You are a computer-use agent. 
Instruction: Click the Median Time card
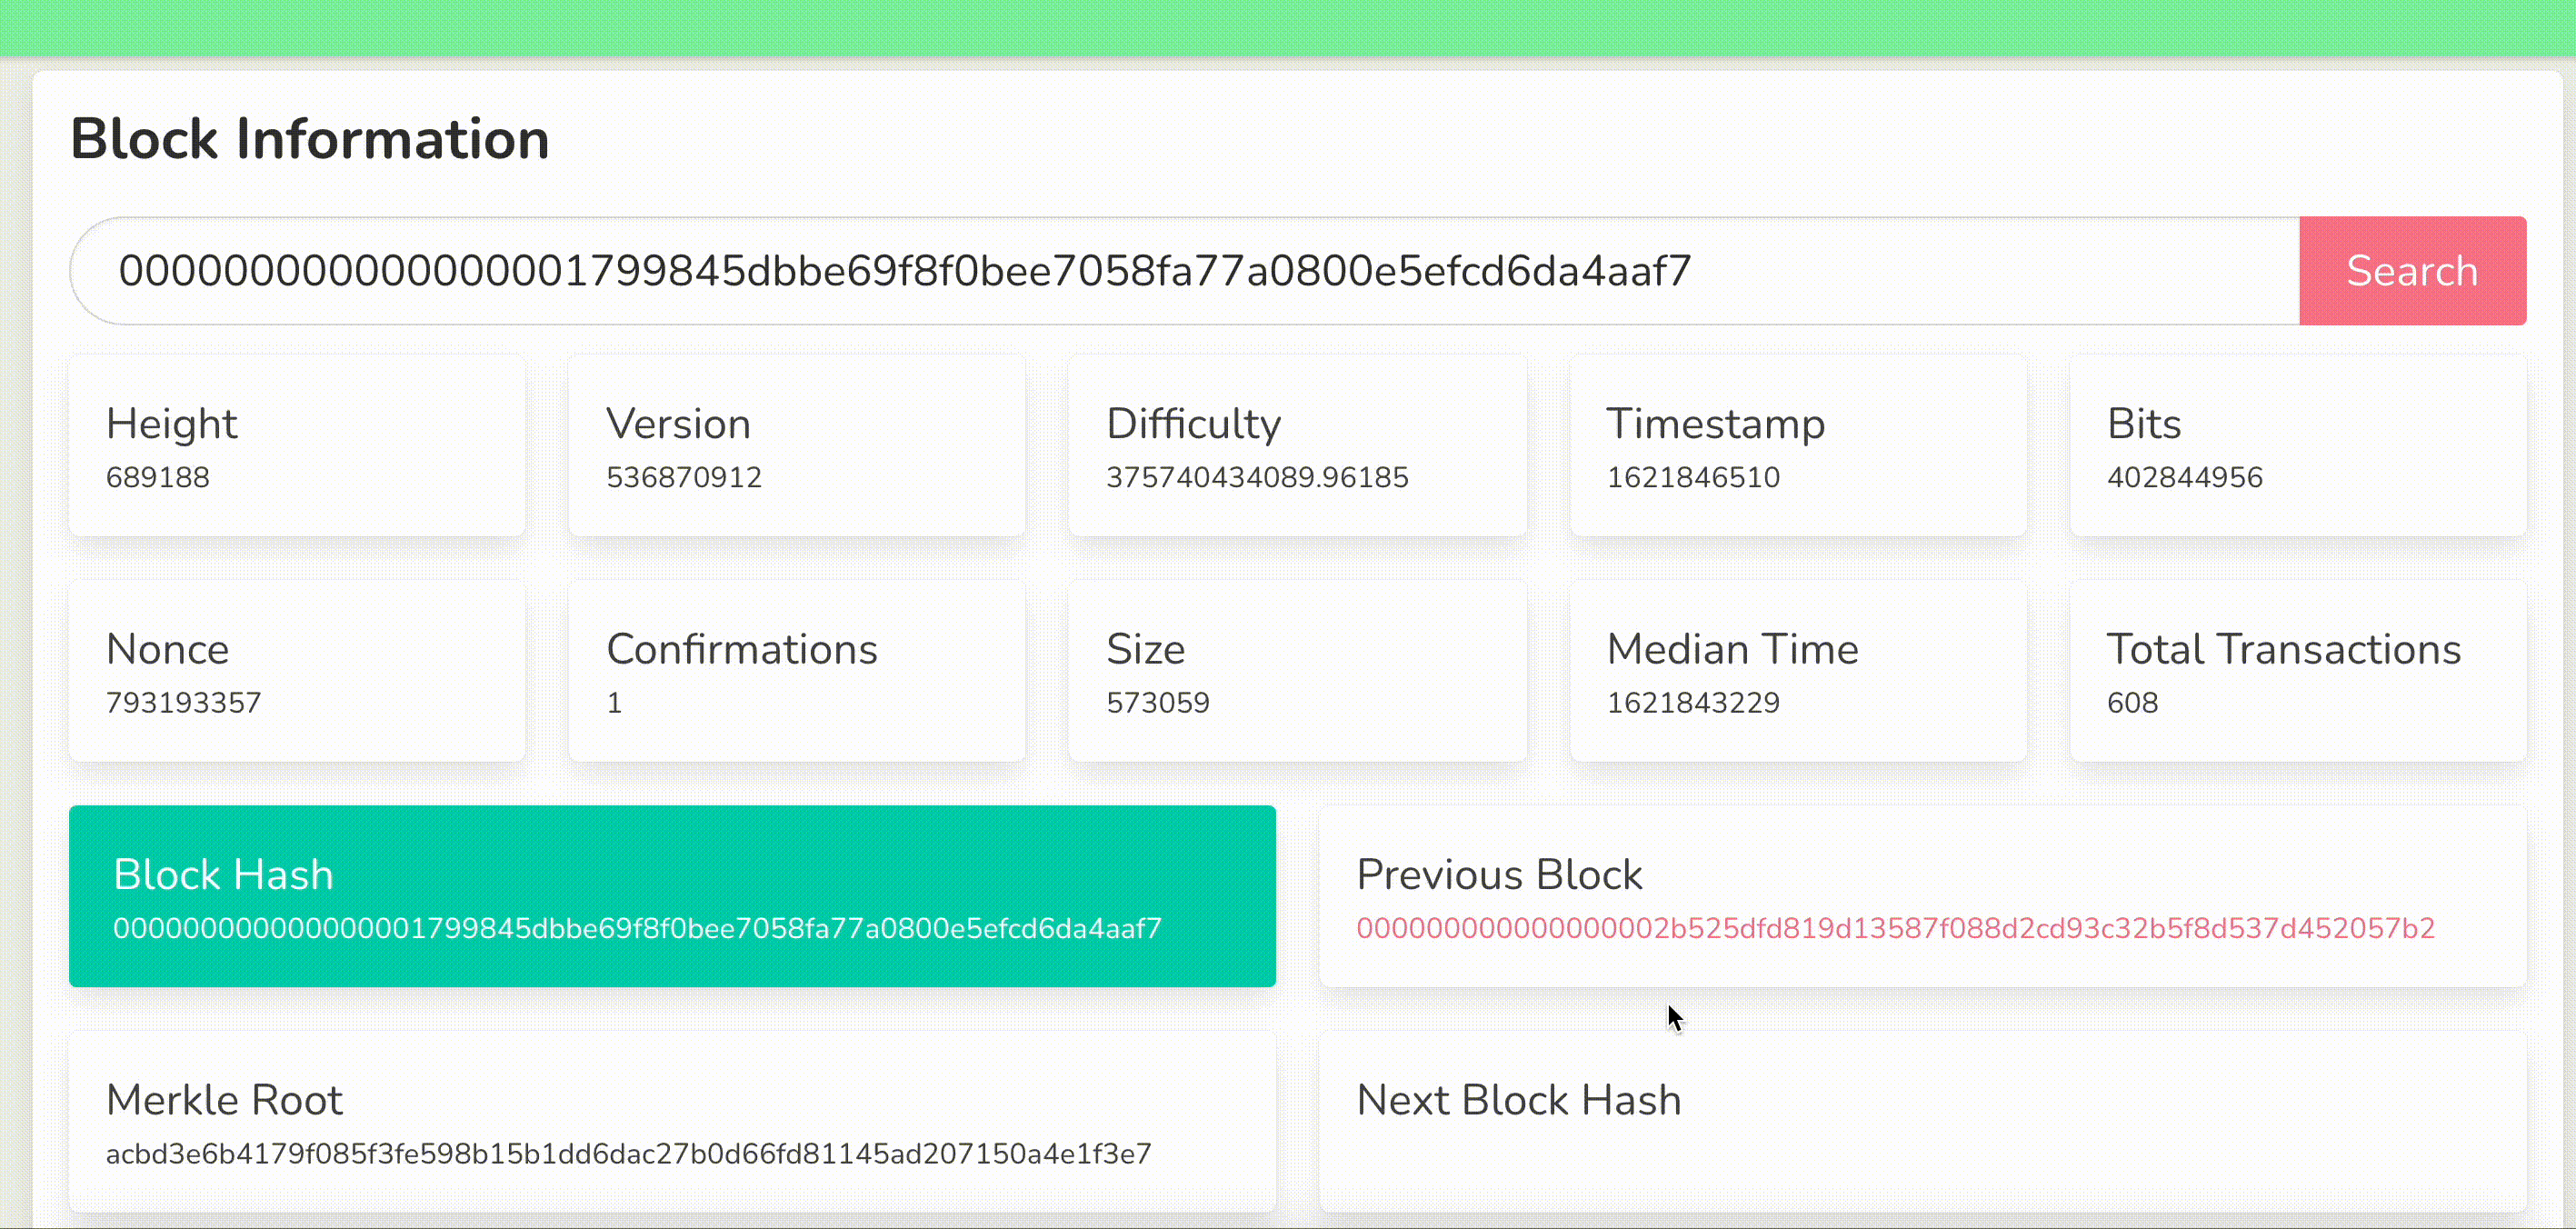(x=1797, y=671)
